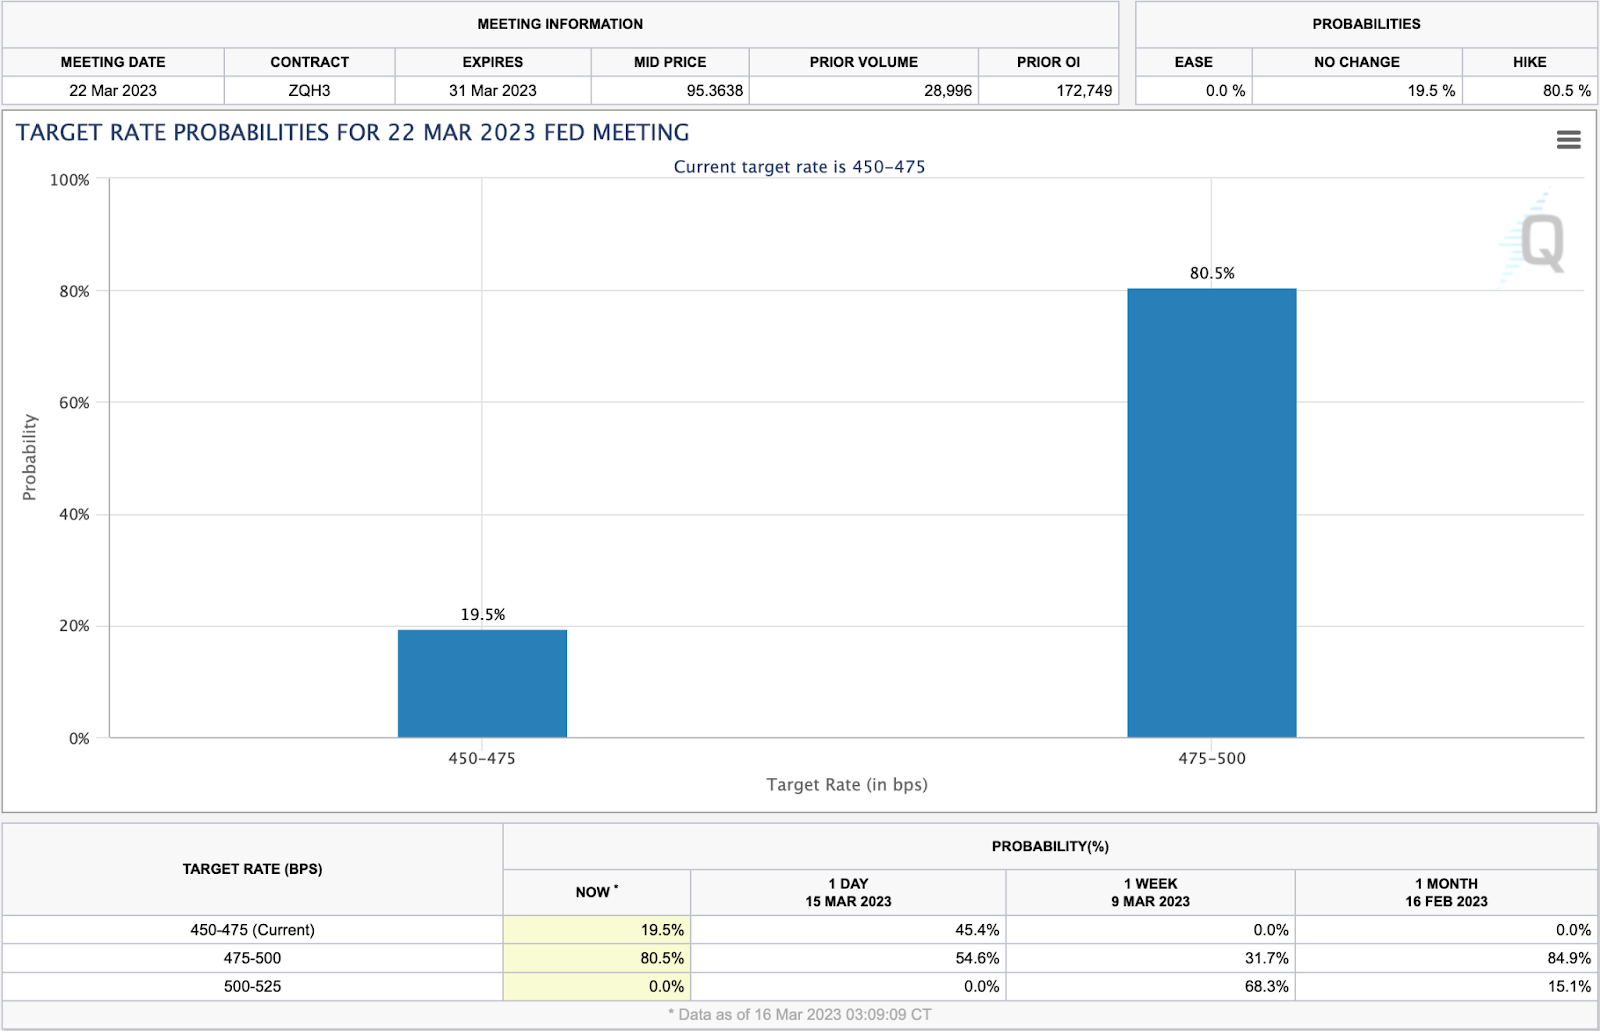Click the data timestamp footnote text
This screenshot has width=1600, height=1031.
(799, 1013)
